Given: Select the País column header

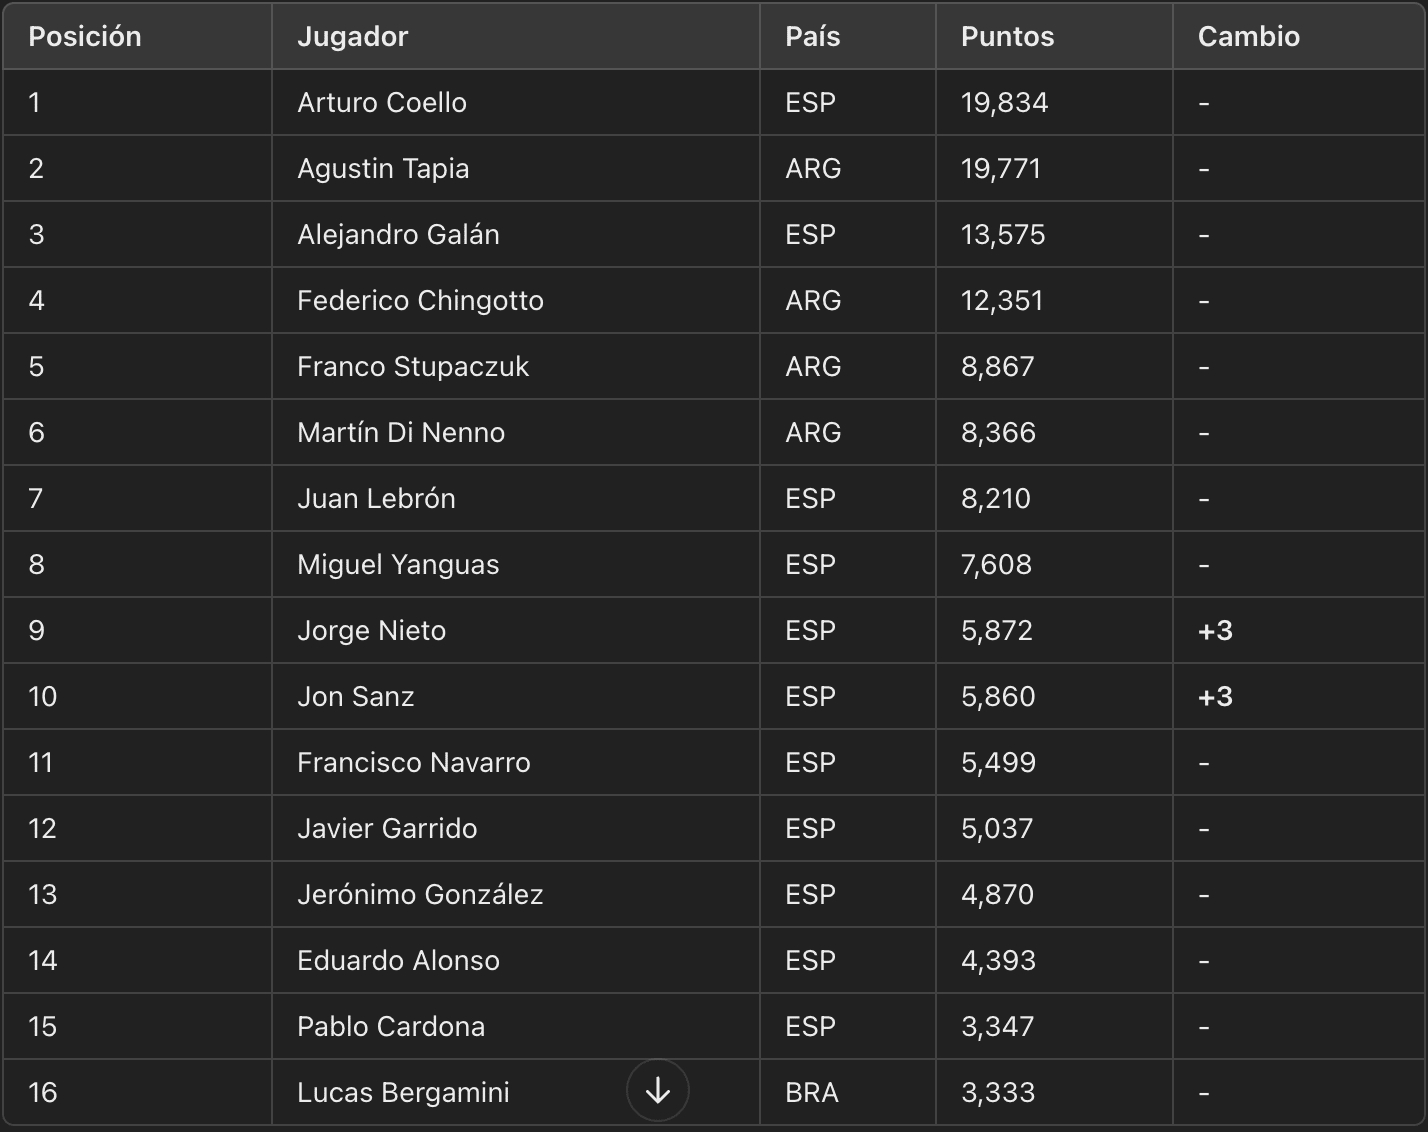Looking at the screenshot, I should point(813,37).
